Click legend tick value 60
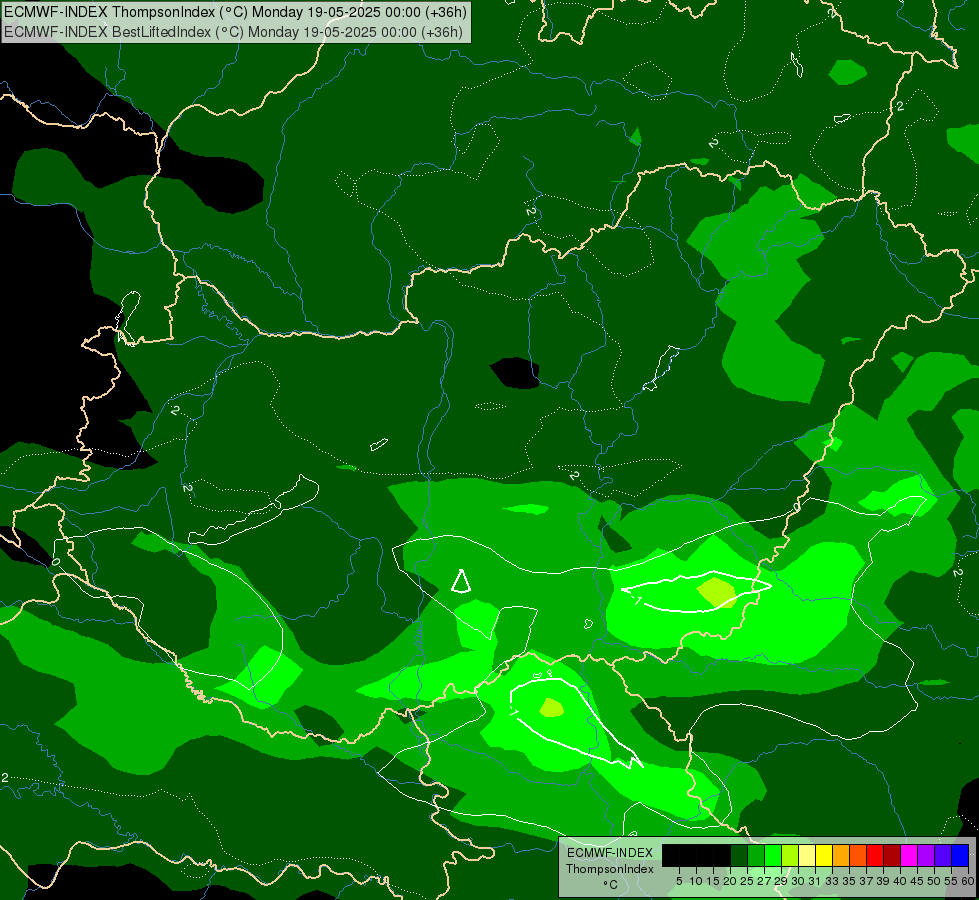The image size is (979, 900). 968,881
